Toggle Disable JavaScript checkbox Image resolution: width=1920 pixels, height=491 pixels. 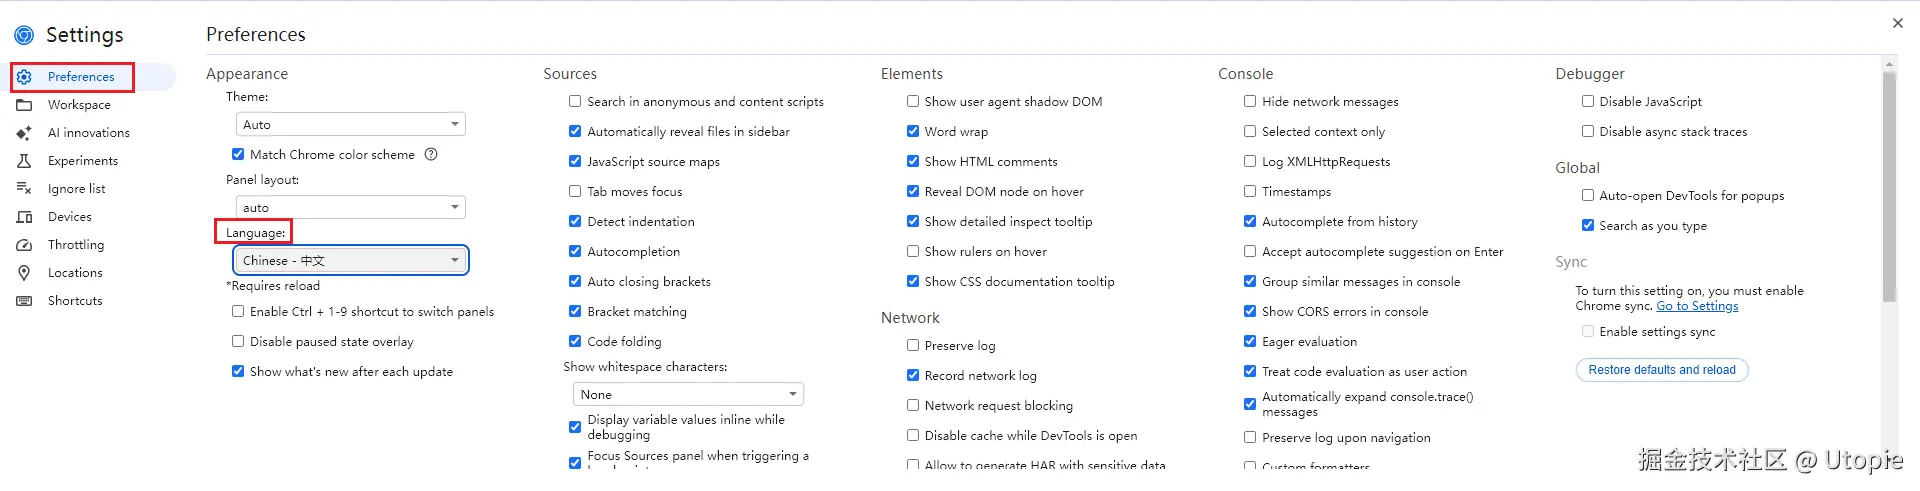point(1588,102)
